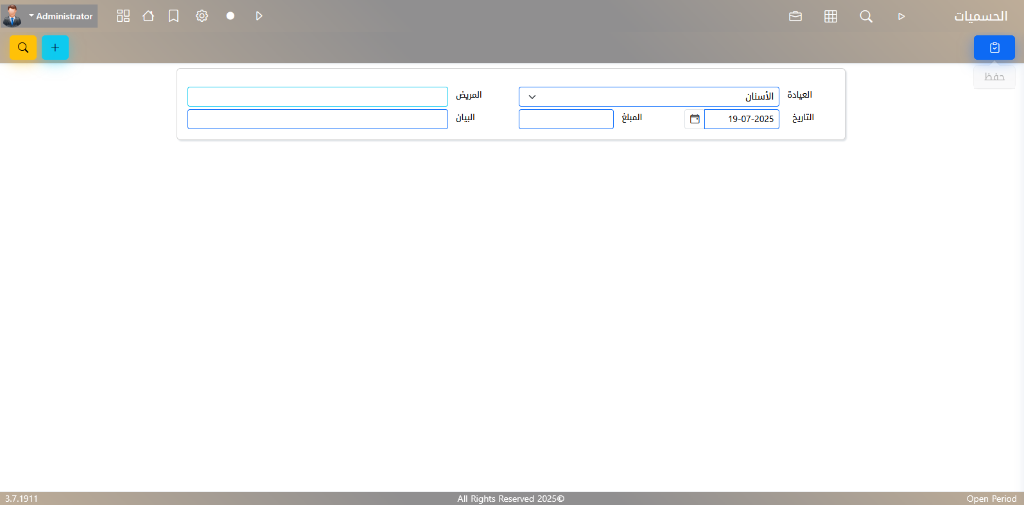Viewport: 1024px width, 505px height.
Task: Open the dashboard grid icon near Administrator
Action: pos(123,16)
